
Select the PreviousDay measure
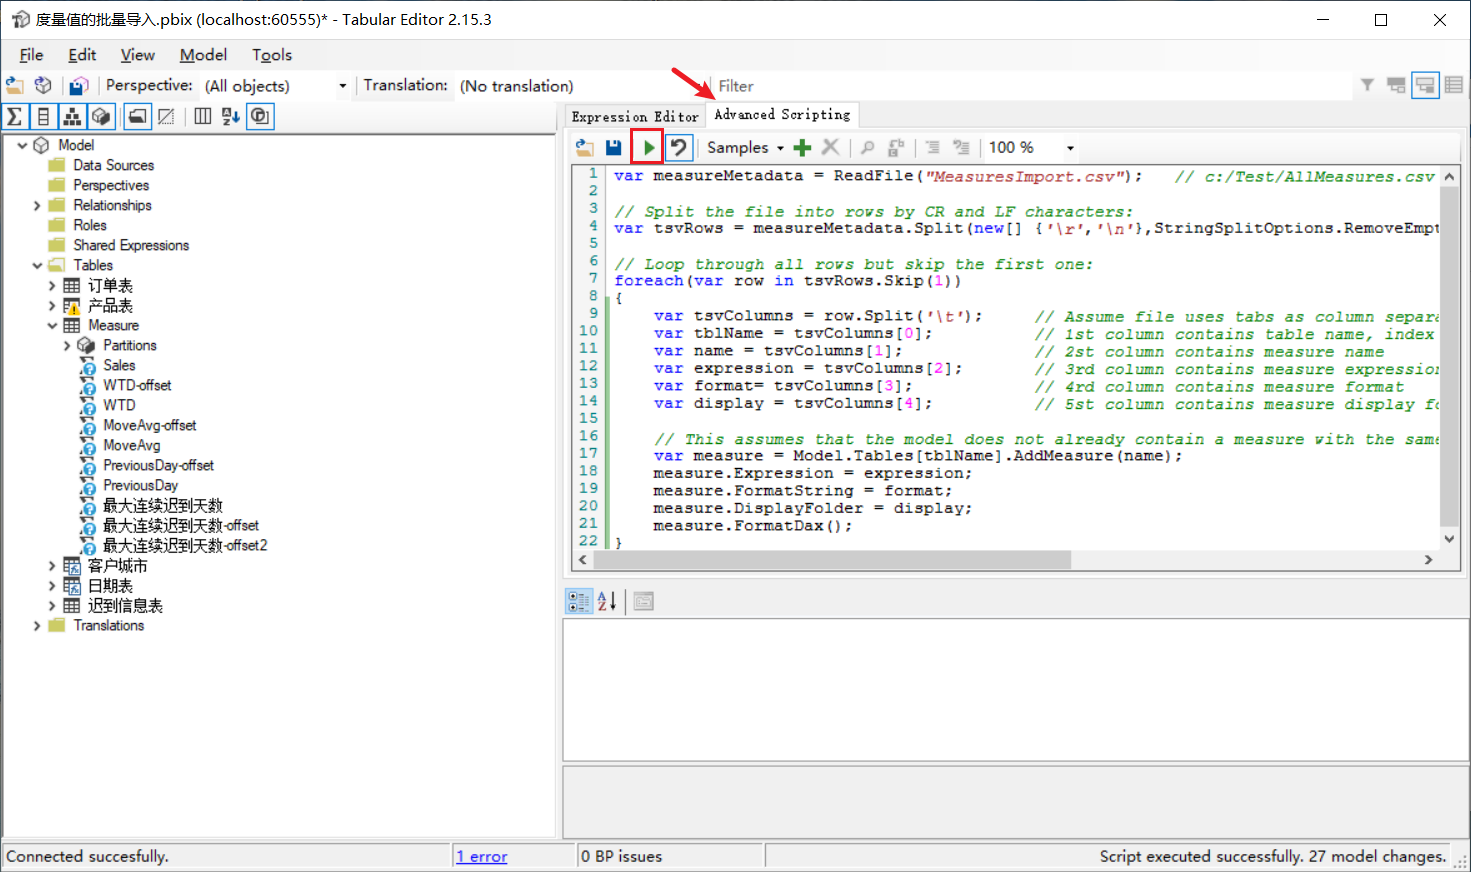coord(140,486)
